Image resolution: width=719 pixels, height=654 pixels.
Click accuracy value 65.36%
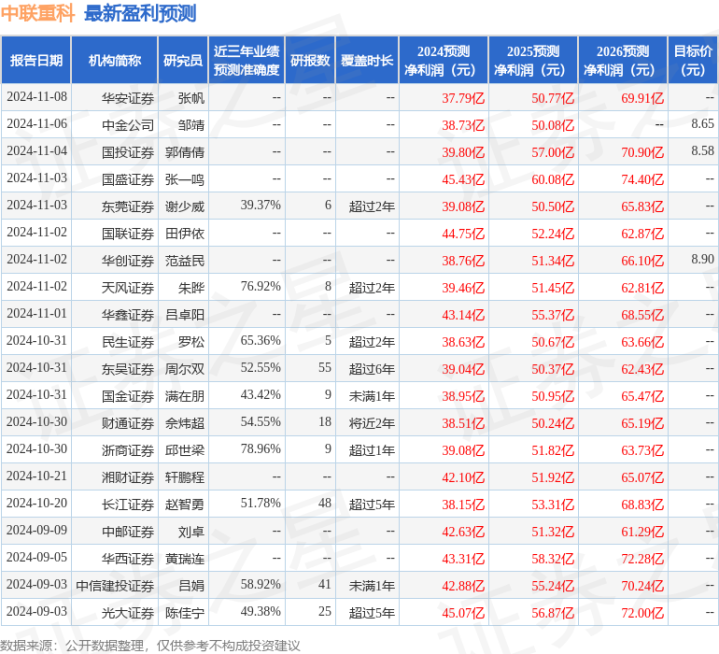260,340
